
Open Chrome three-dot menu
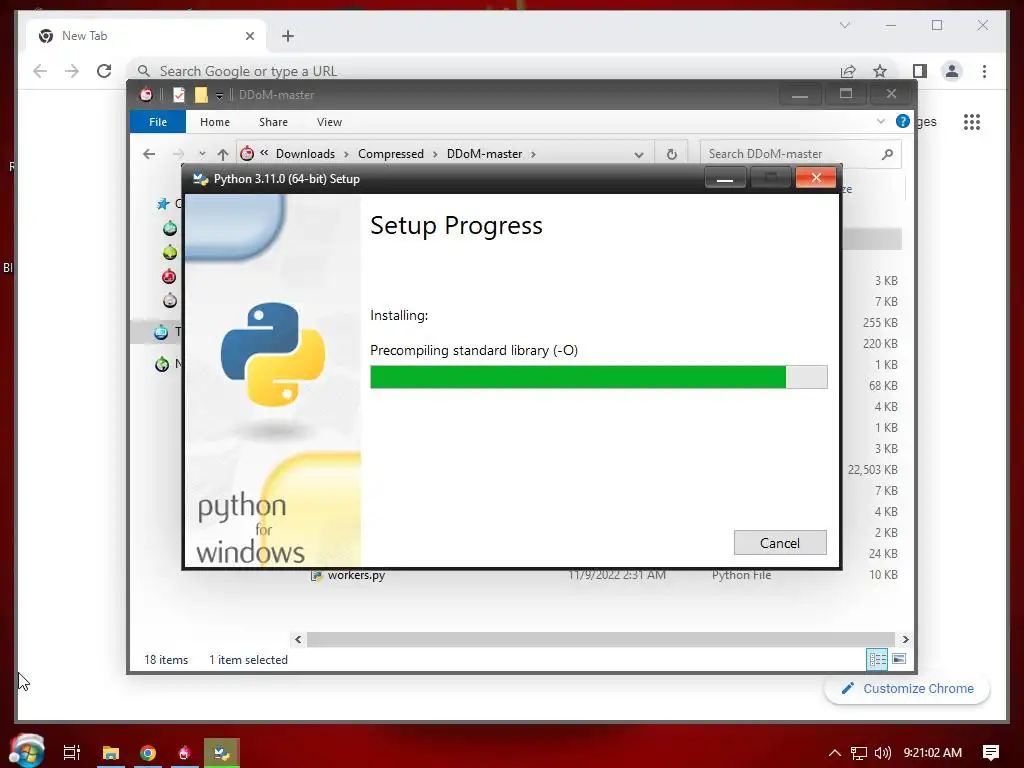click(x=984, y=71)
